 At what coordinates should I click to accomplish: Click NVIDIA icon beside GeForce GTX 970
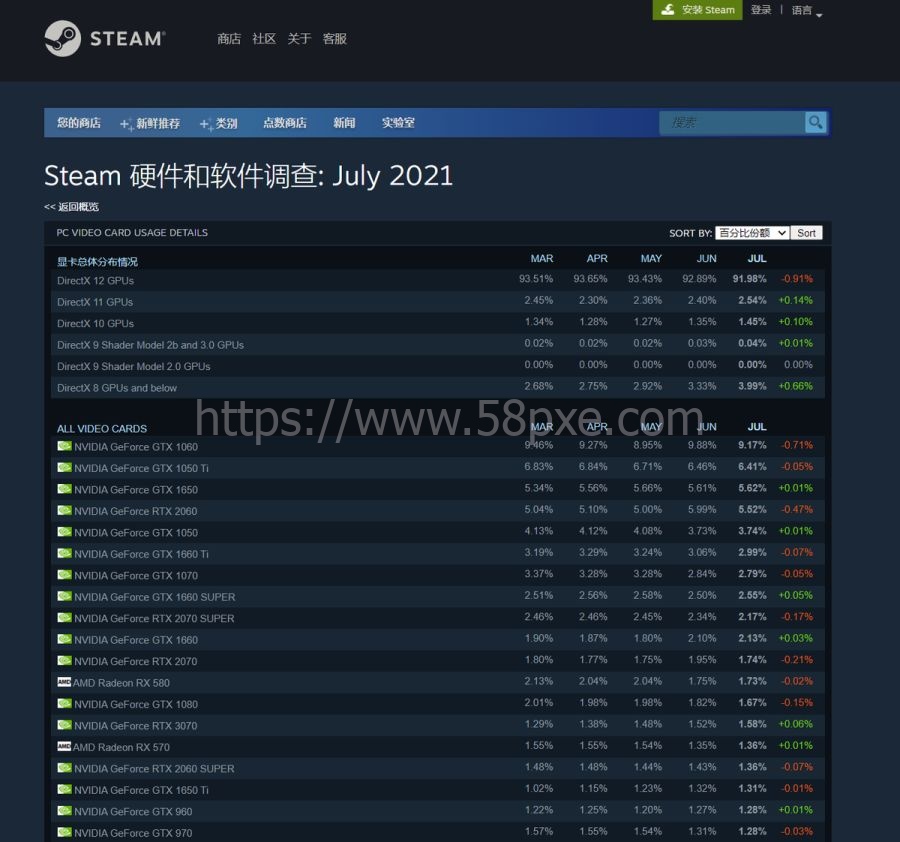pos(64,832)
